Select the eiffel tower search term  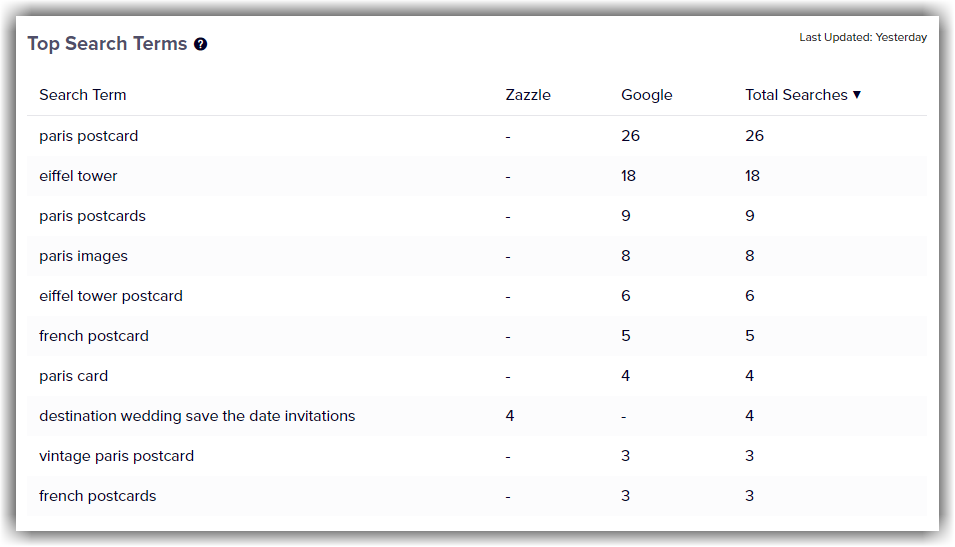point(78,176)
